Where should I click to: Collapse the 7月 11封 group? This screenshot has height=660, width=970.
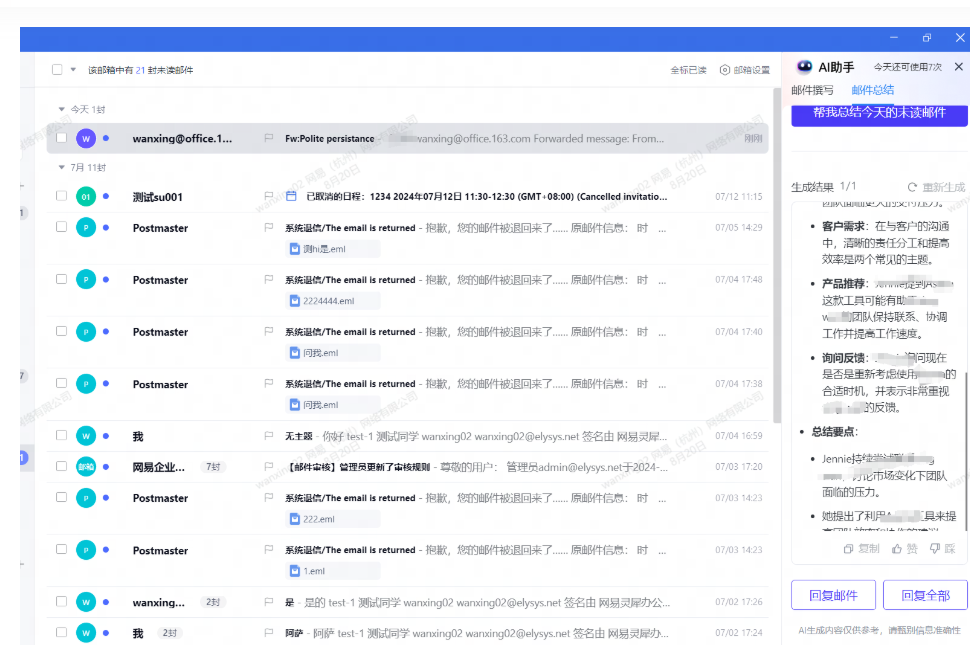(61, 168)
